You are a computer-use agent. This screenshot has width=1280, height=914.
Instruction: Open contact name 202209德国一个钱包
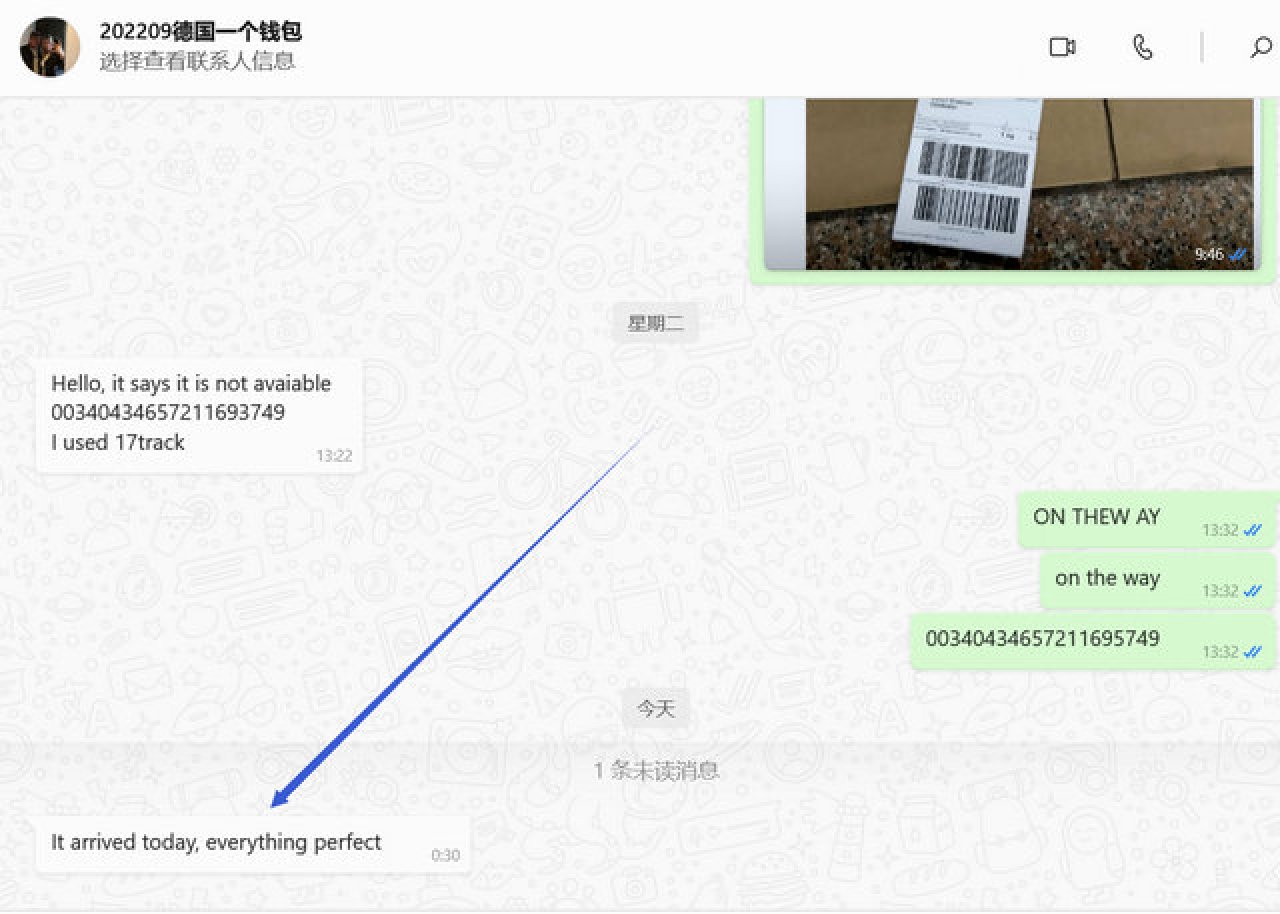(x=200, y=31)
